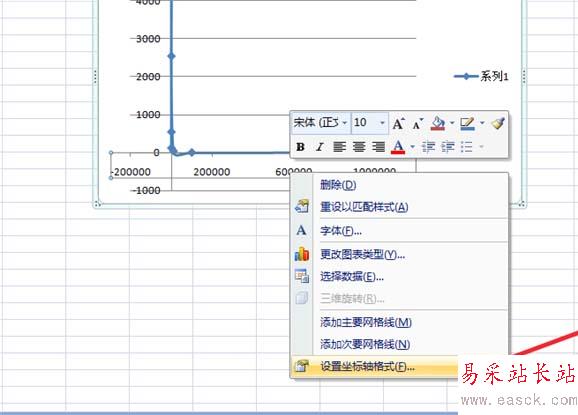Expand font color dropdown arrow
Screen dimensions: 578x415
point(412,147)
